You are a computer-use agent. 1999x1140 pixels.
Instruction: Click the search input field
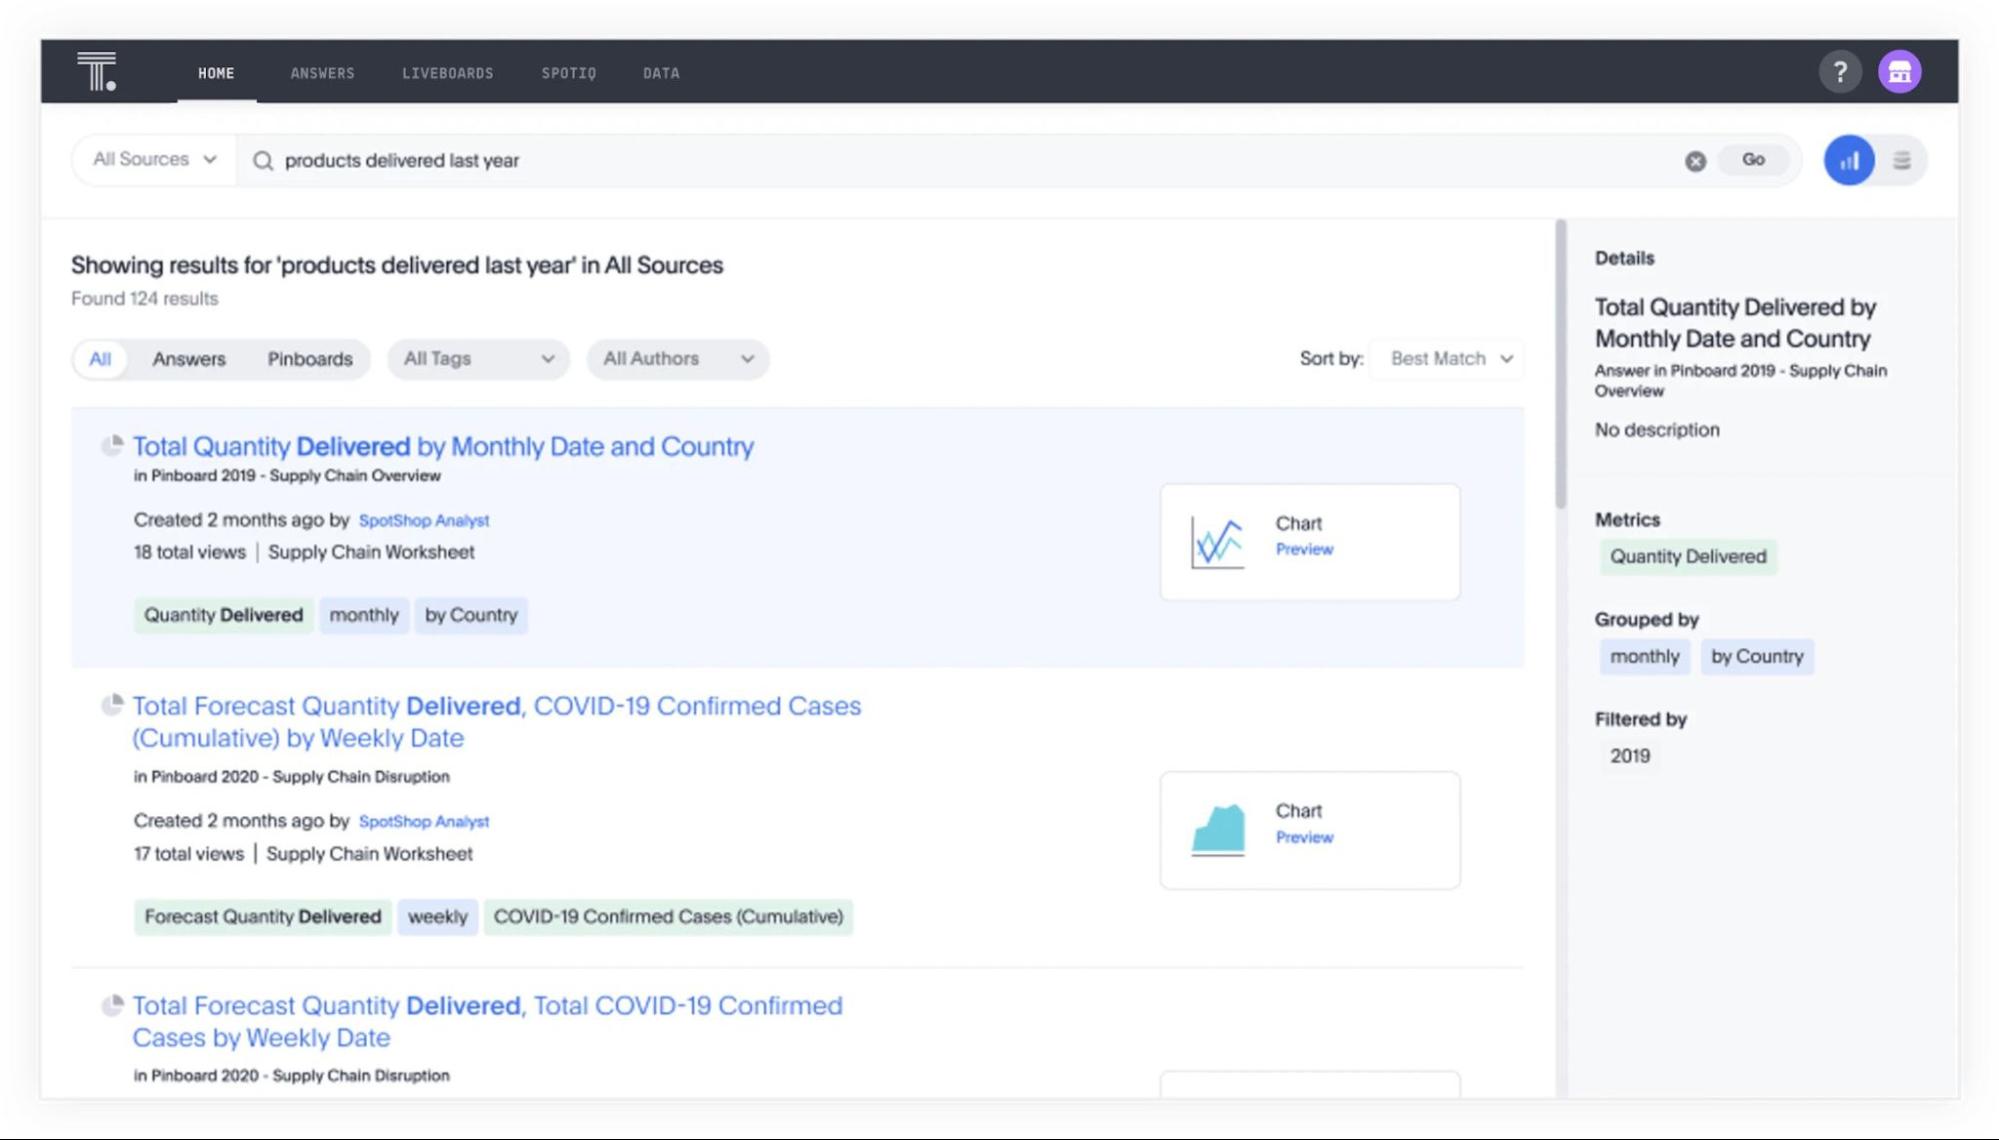click(978, 159)
